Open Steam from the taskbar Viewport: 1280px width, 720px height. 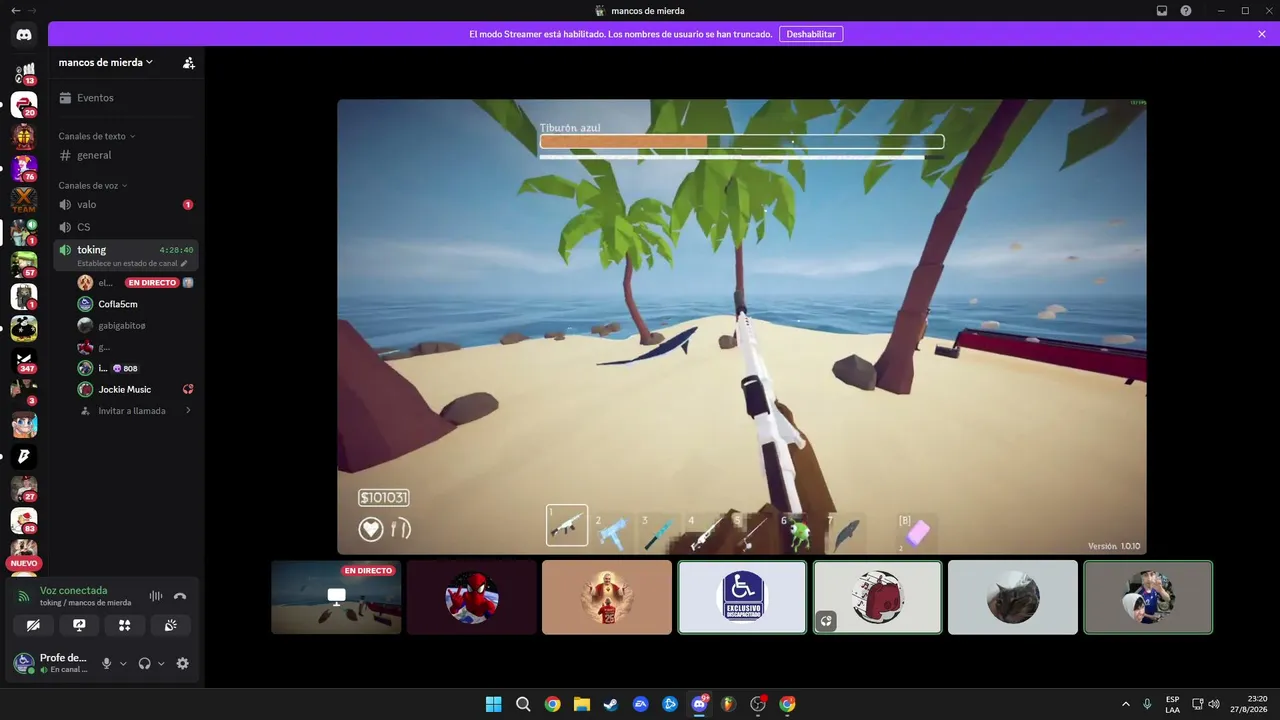click(611, 704)
